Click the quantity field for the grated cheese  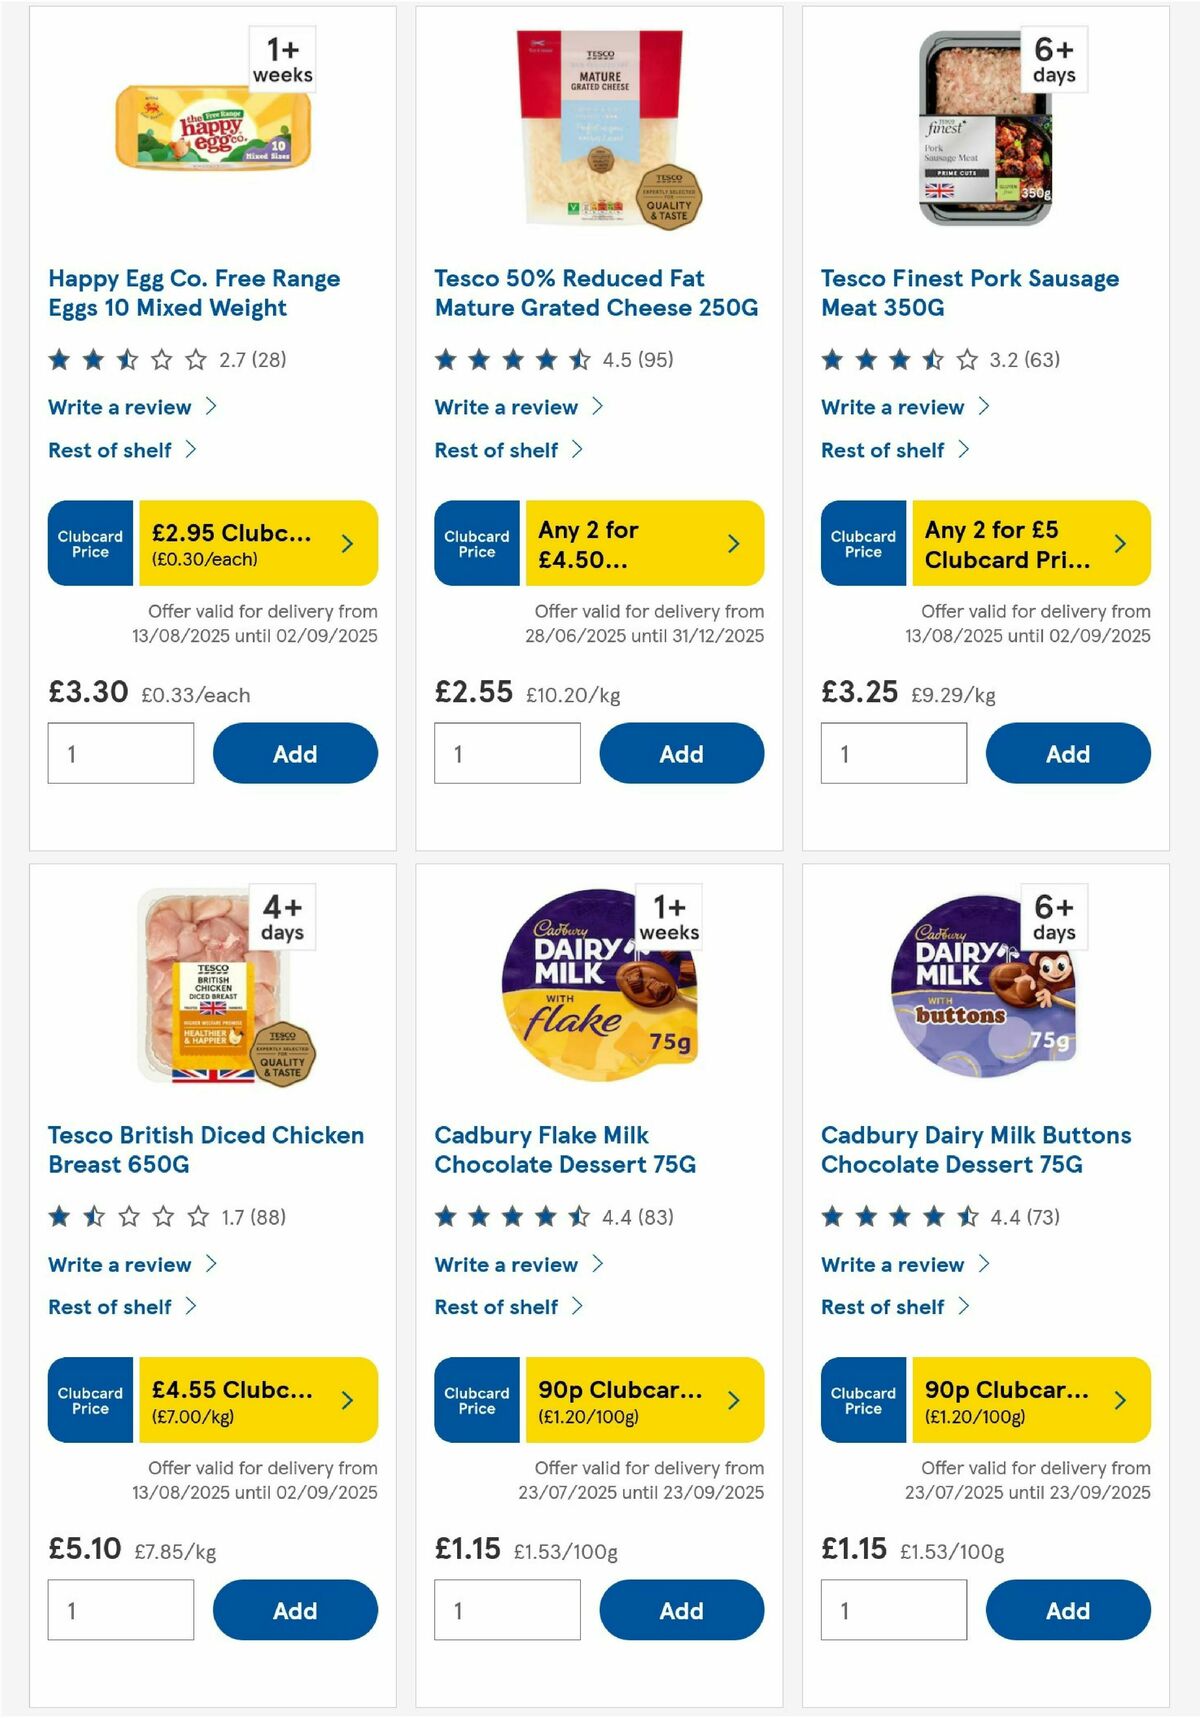(x=507, y=753)
